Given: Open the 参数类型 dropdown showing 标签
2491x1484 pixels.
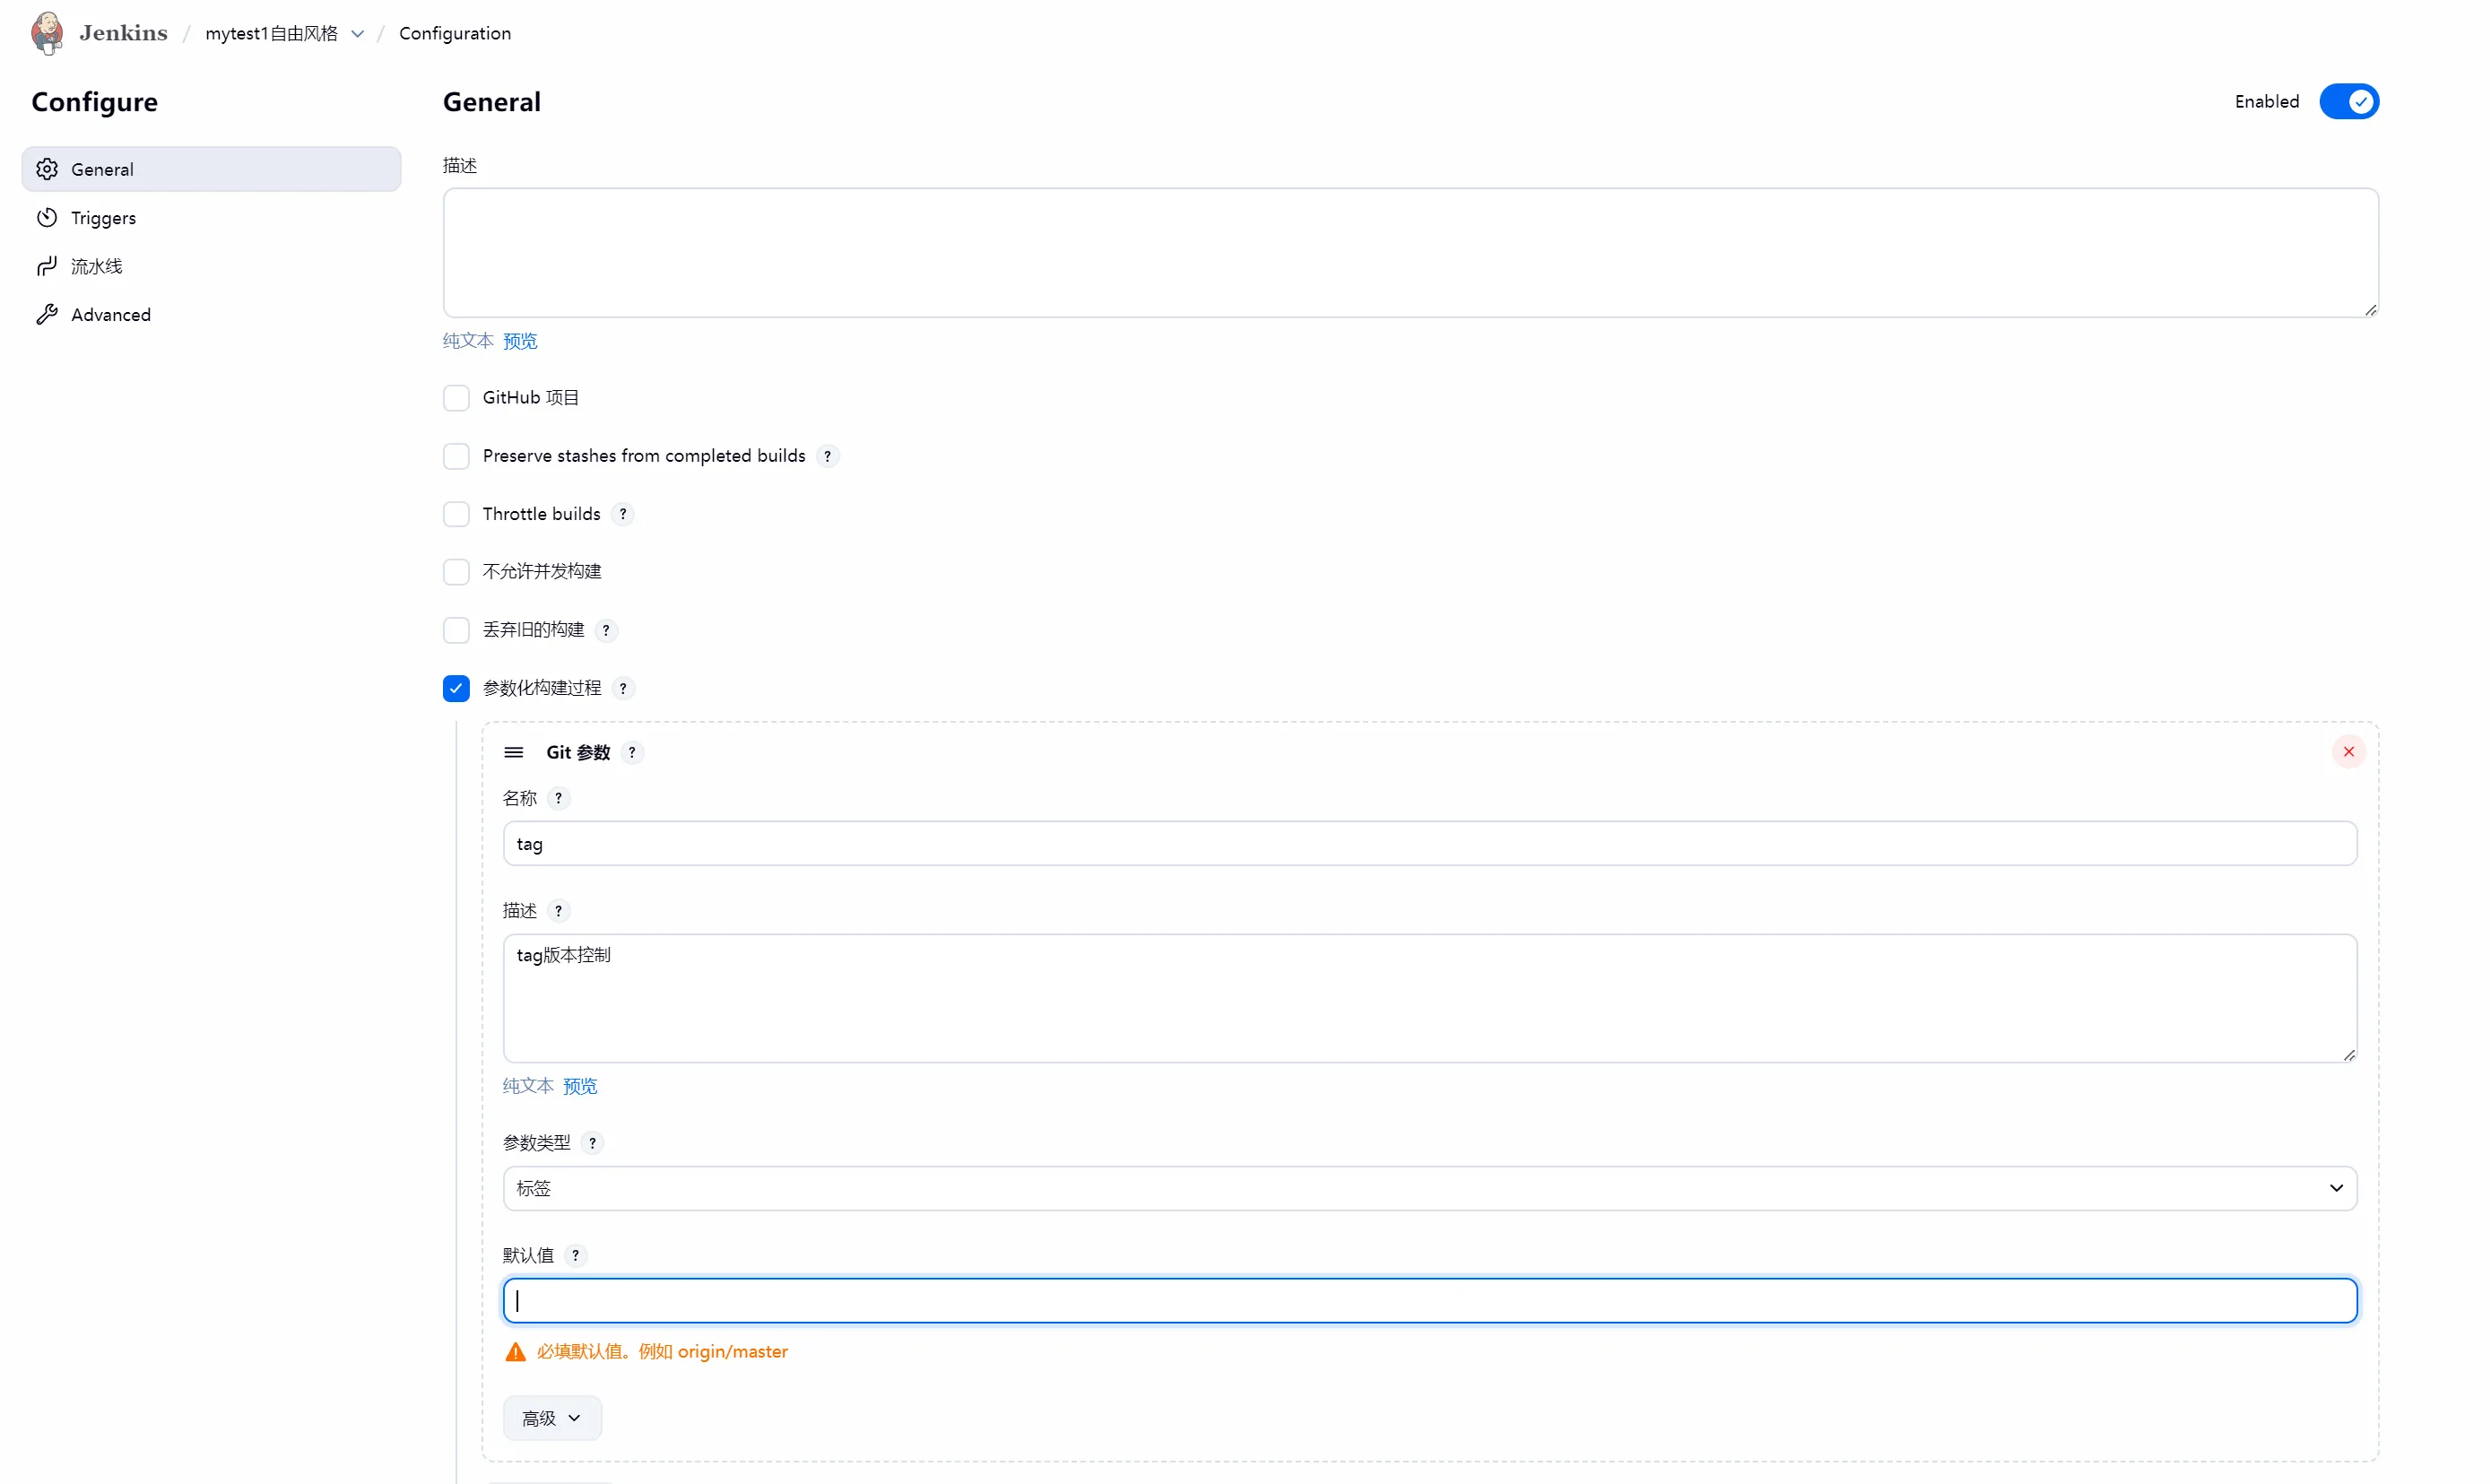Looking at the screenshot, I should click(1429, 1188).
